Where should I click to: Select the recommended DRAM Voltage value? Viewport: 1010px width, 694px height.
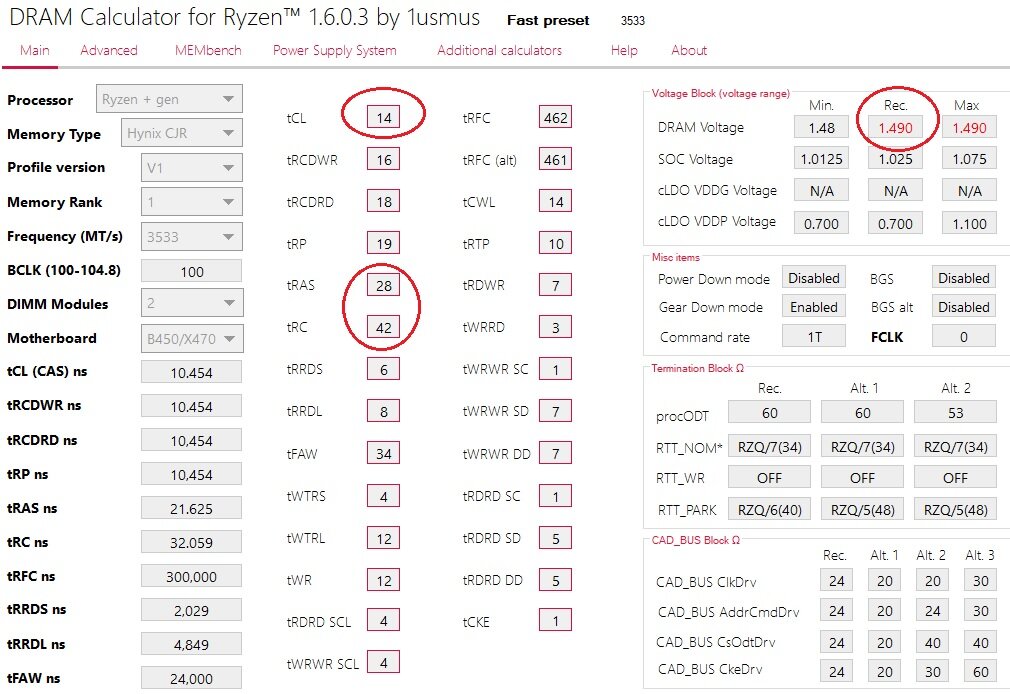click(x=895, y=128)
